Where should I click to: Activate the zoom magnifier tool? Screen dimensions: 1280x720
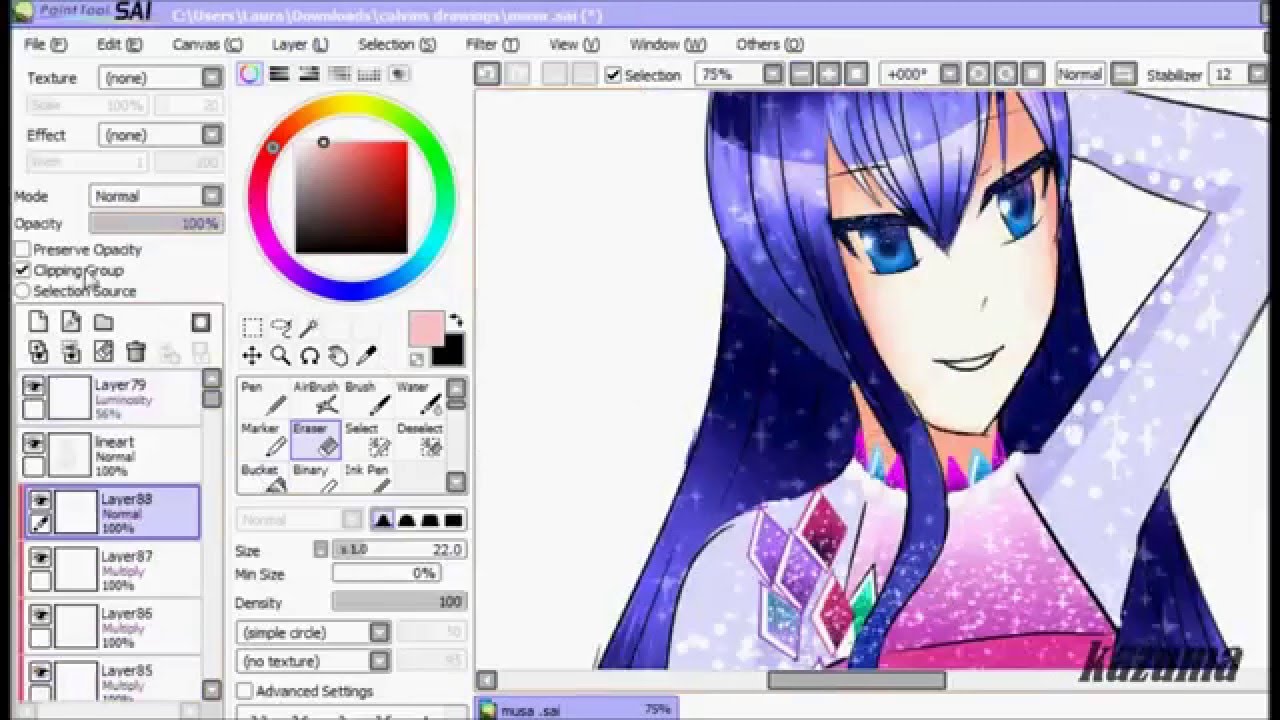click(281, 356)
